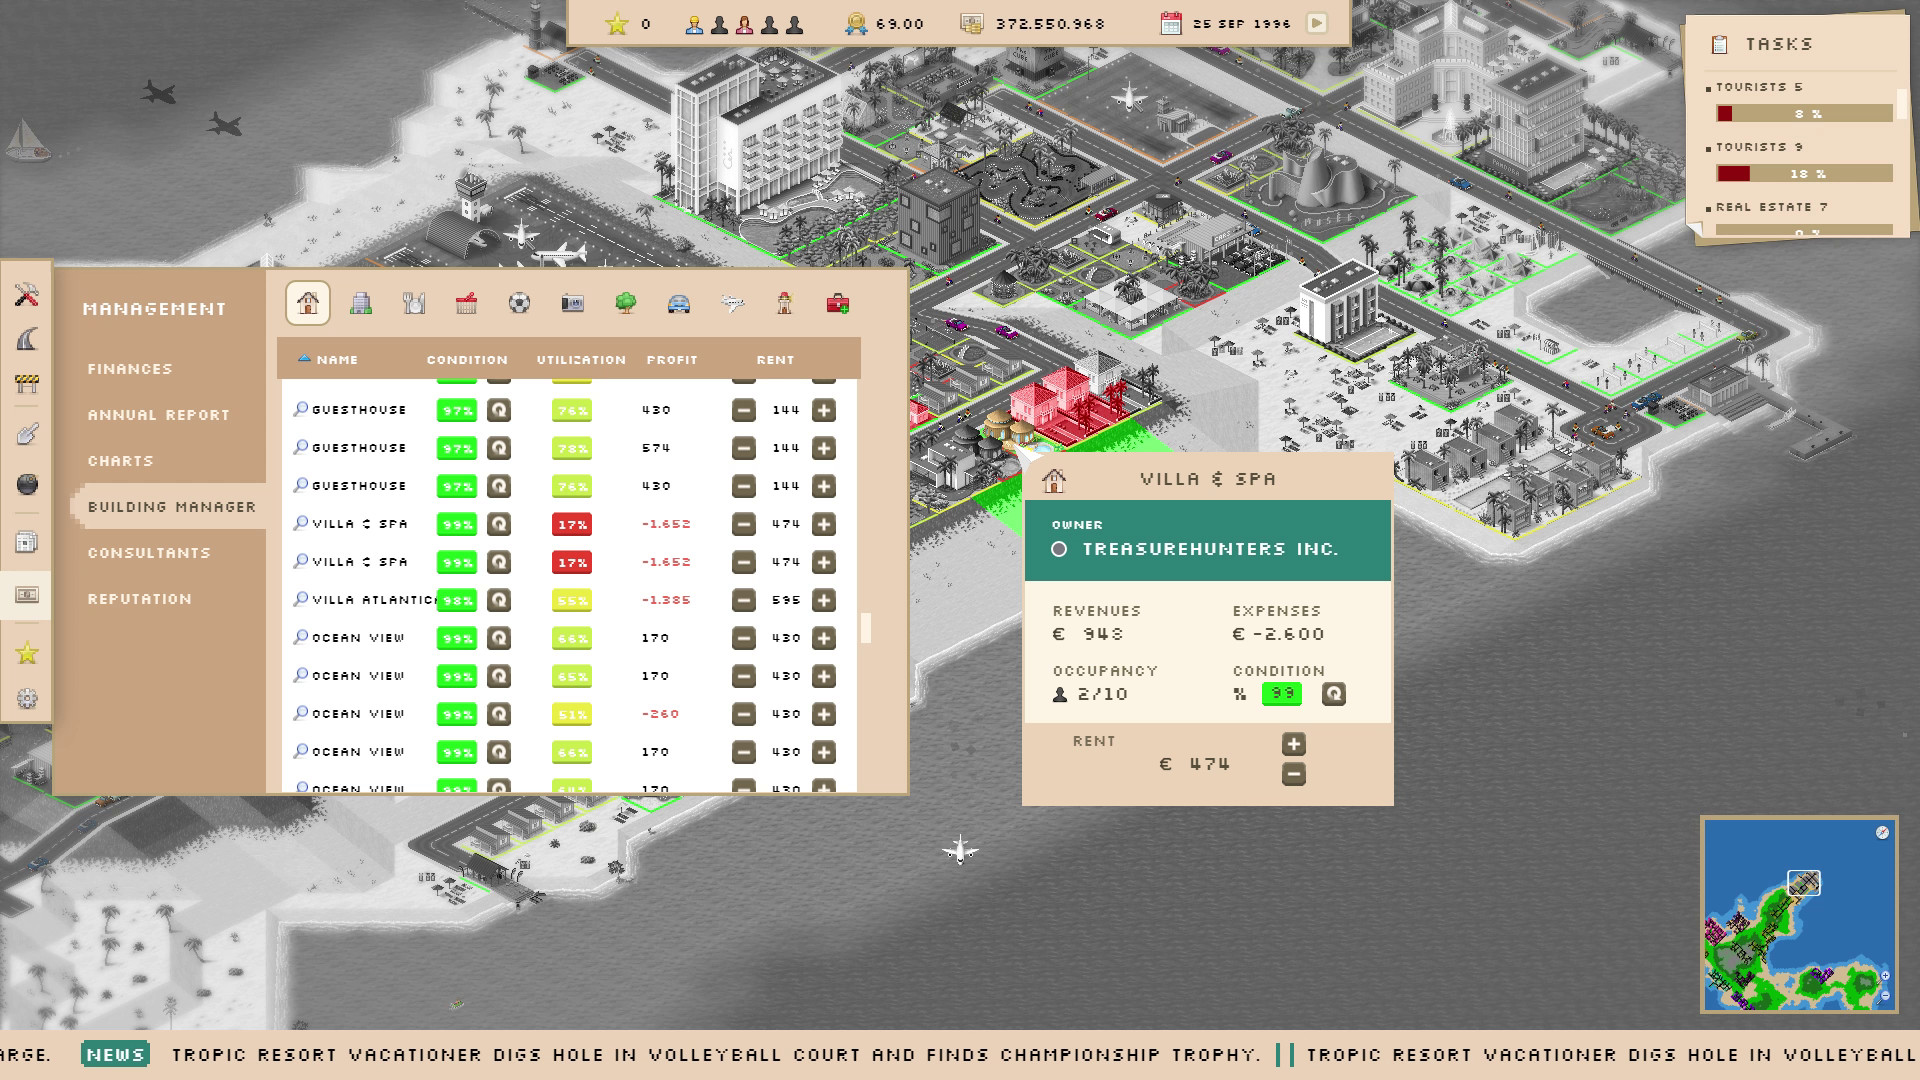Increase rent with plus in Villa & Spa popup

point(1293,744)
